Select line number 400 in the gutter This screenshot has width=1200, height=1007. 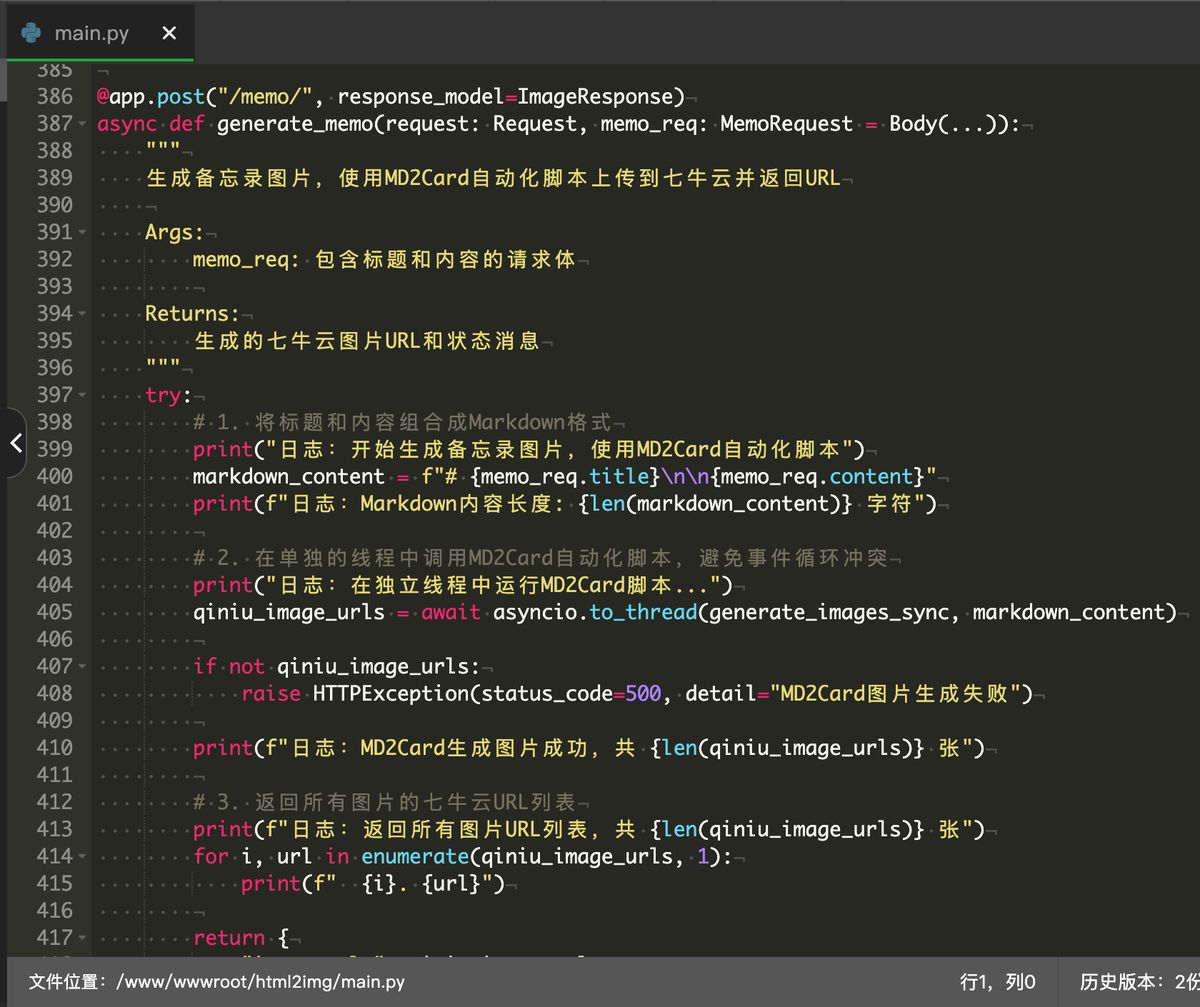[55, 476]
